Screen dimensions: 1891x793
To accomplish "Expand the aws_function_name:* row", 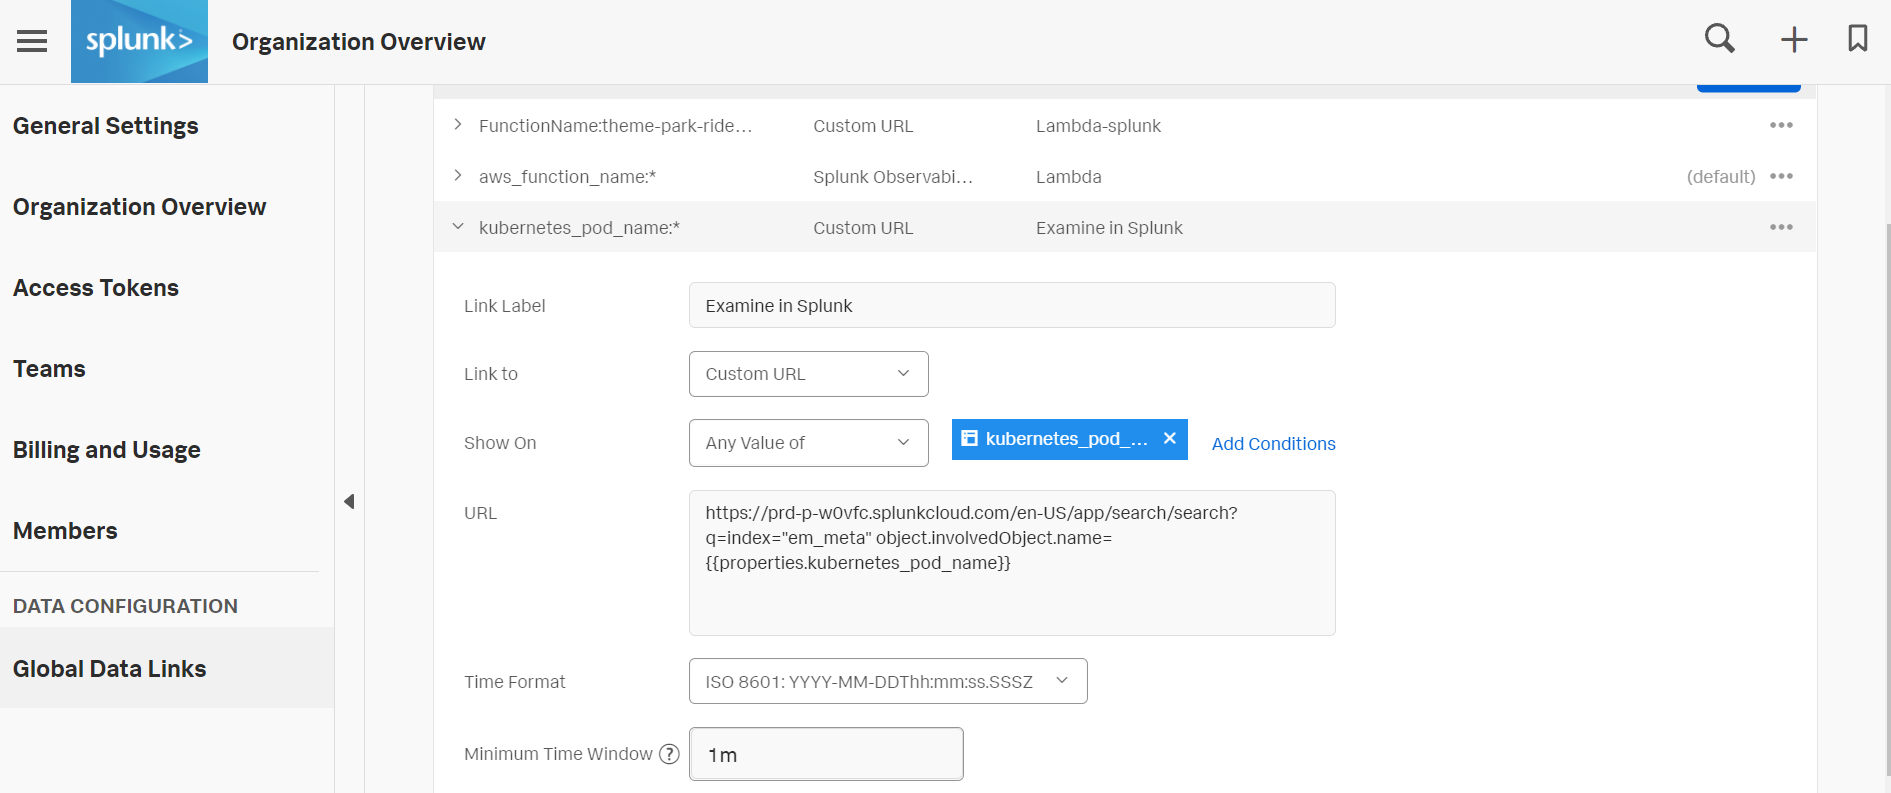I will (x=458, y=176).
